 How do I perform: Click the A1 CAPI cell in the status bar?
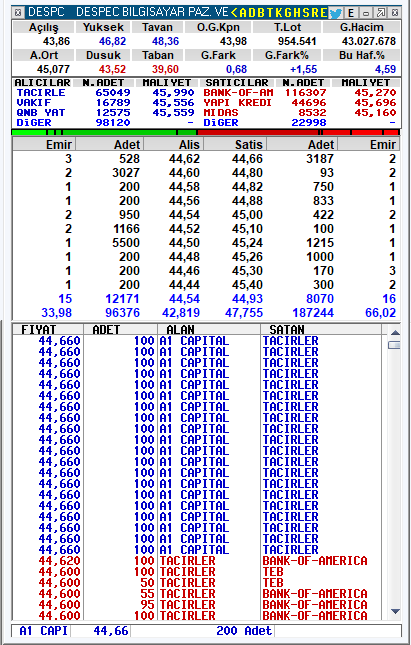click(43, 631)
